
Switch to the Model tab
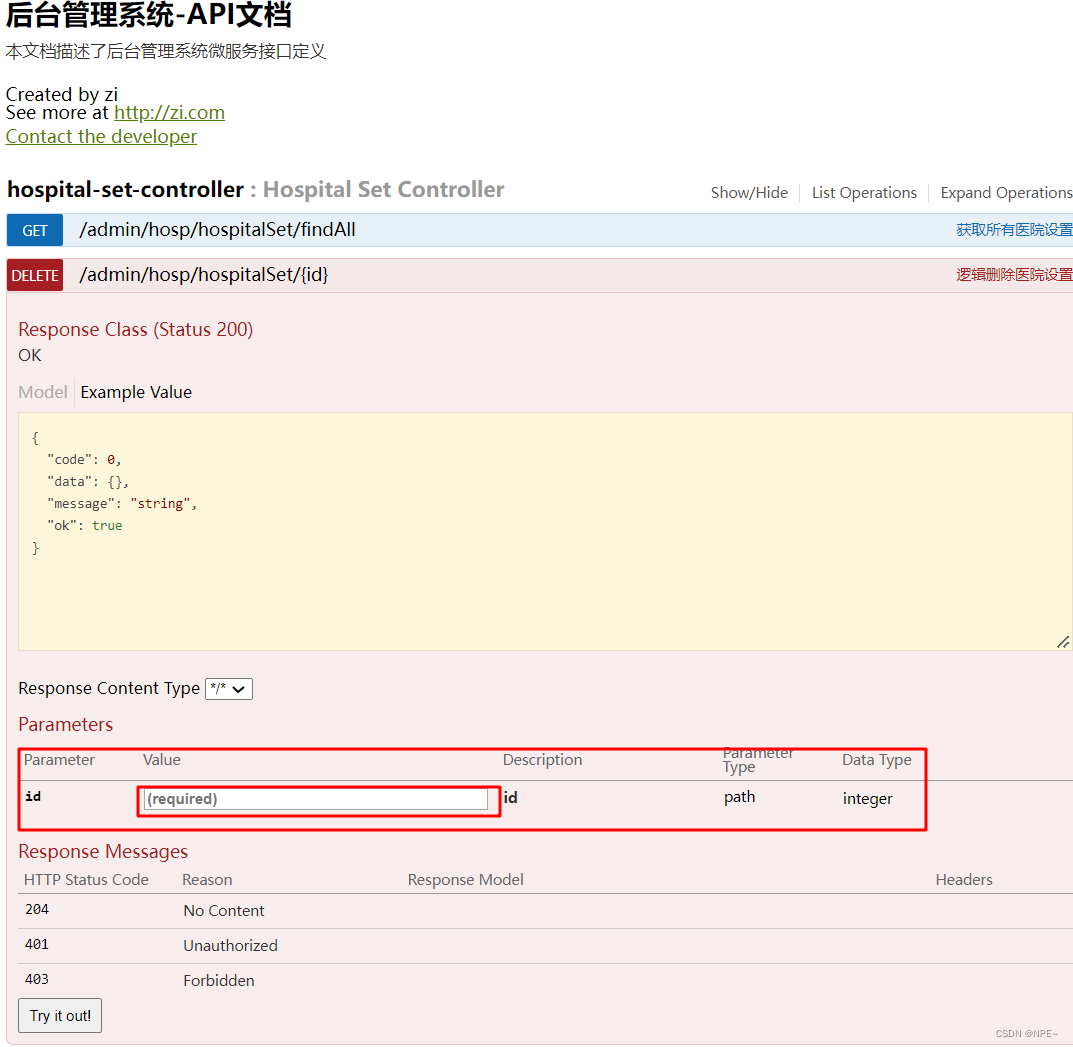click(42, 392)
